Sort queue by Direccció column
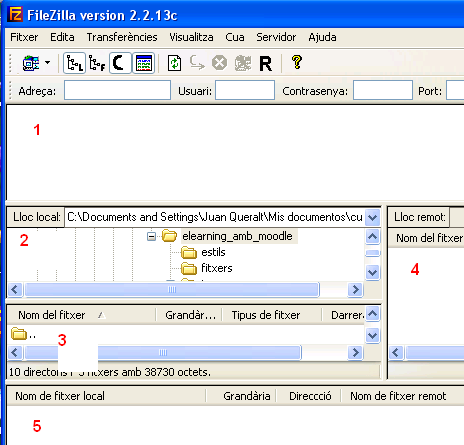Screen dimensions: 464x445 point(310,396)
